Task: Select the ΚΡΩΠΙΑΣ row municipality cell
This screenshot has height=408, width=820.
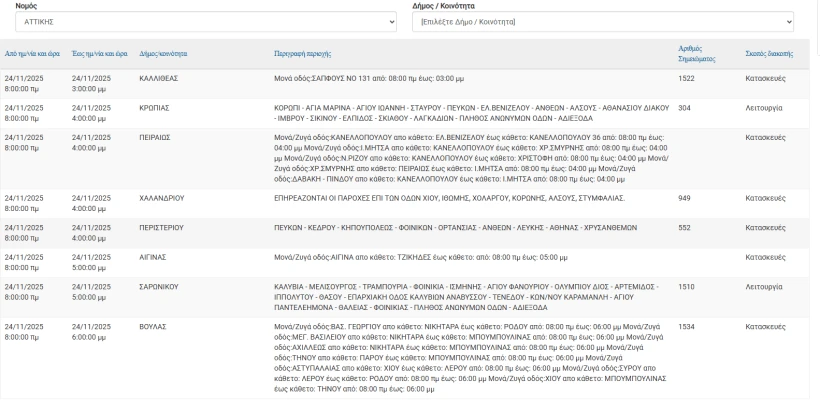Action: tap(154, 108)
